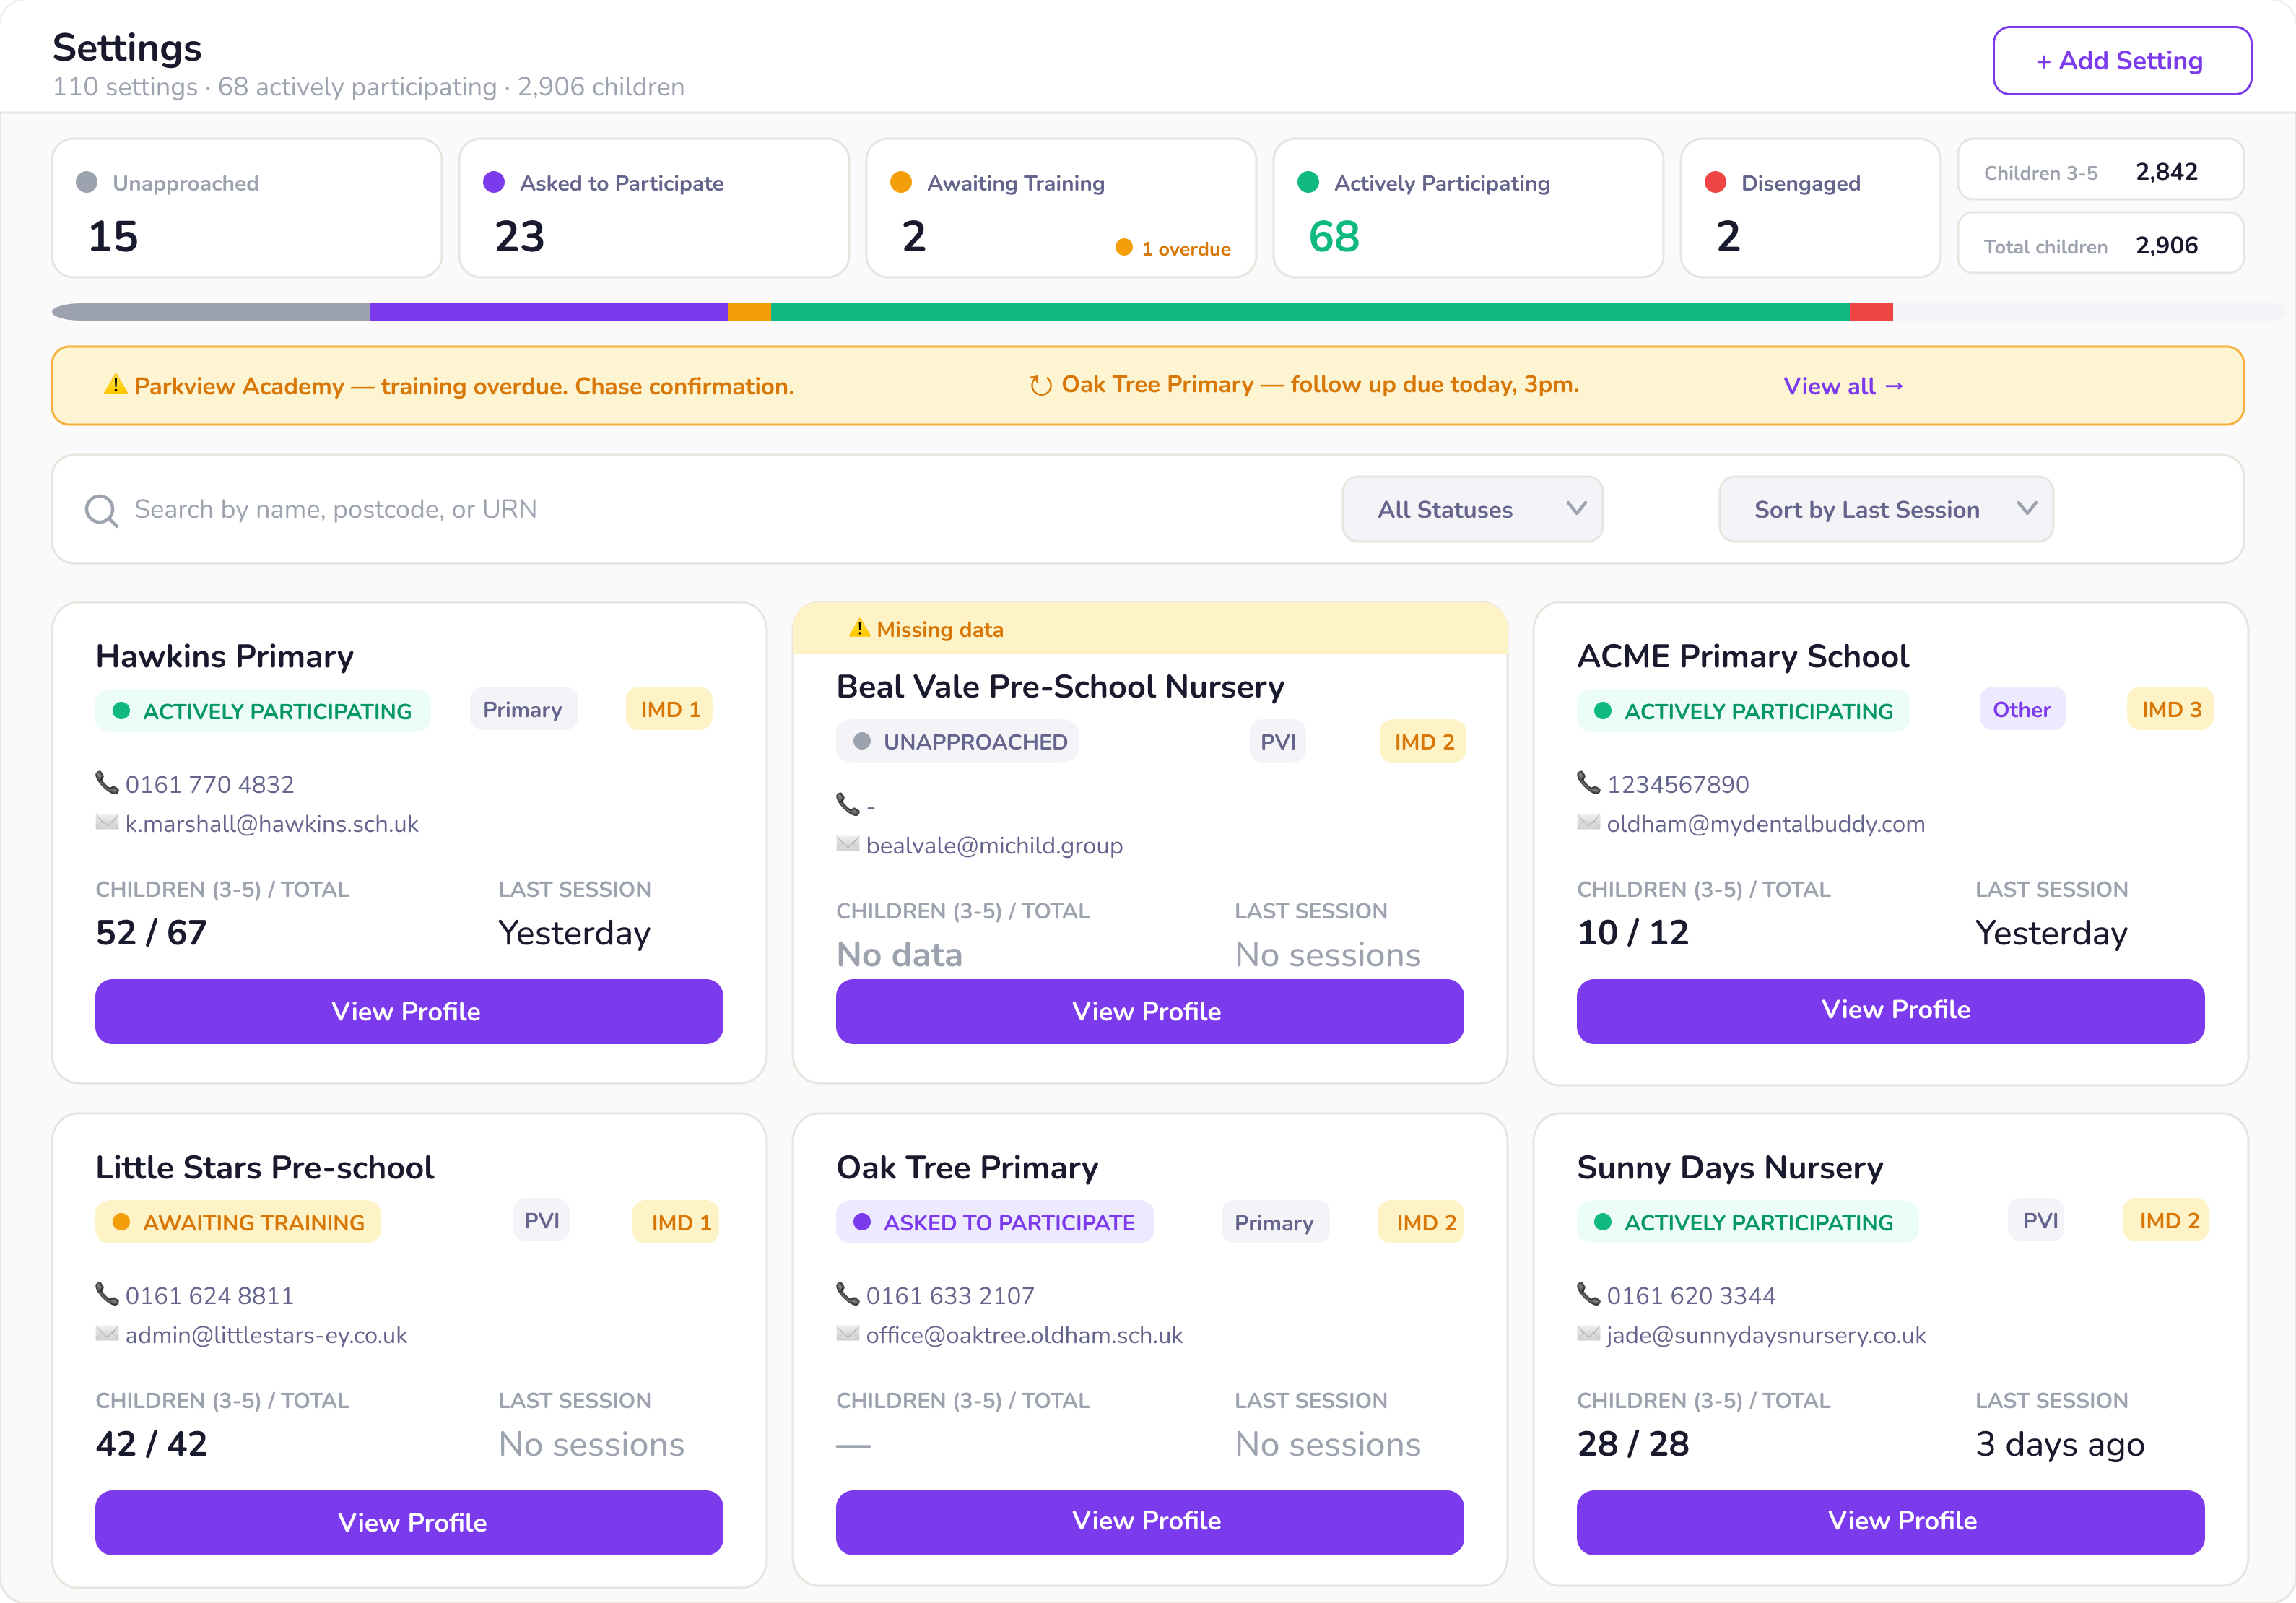This screenshot has width=2296, height=1603.
Task: Expand the Sort by Last Session dropdown
Action: pos(1886,509)
